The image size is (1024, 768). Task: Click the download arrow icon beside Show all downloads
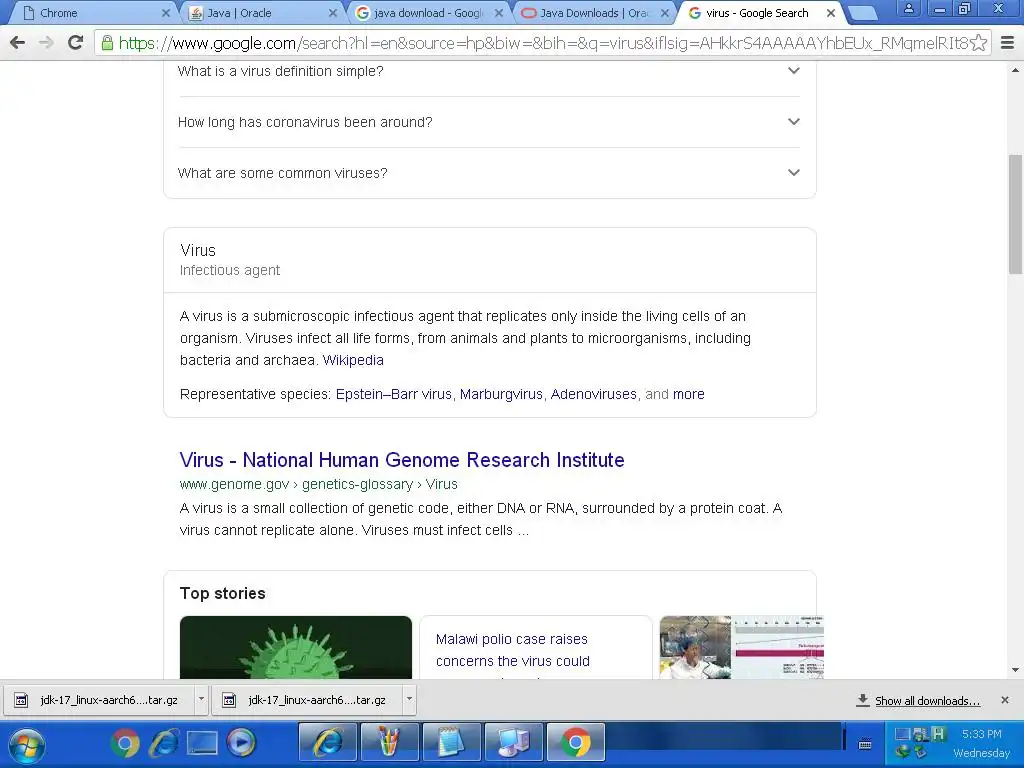click(x=863, y=700)
